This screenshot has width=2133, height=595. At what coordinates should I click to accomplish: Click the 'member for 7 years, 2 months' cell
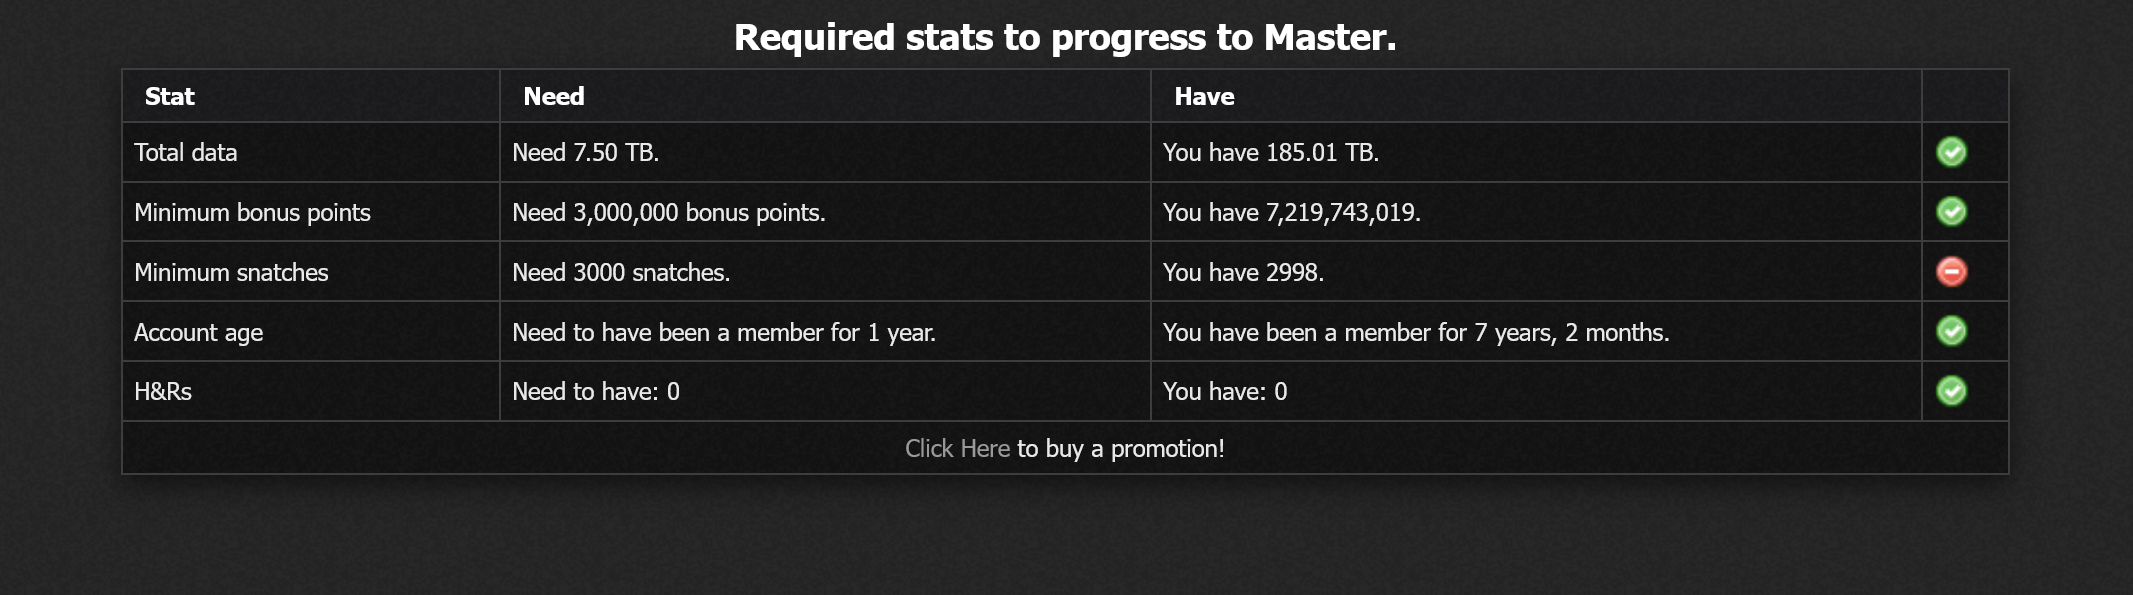coord(1416,333)
